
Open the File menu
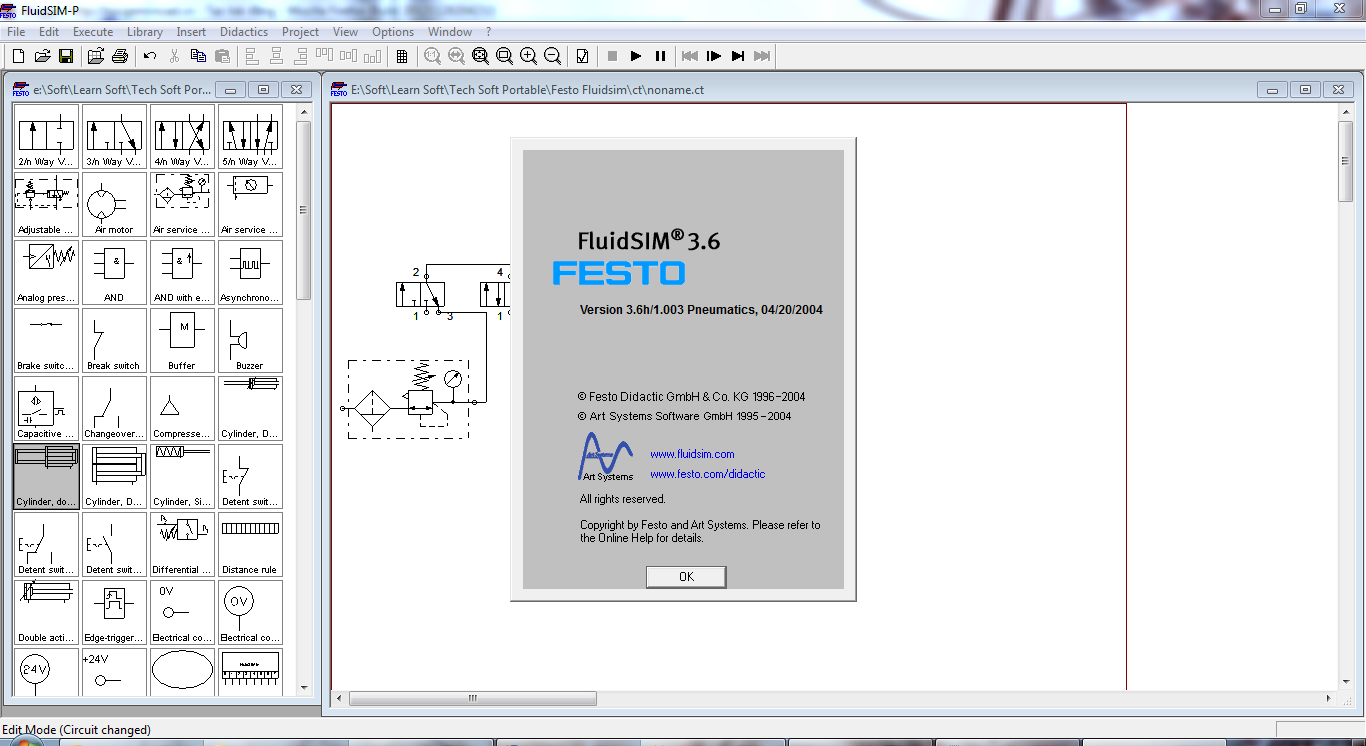tap(16, 32)
